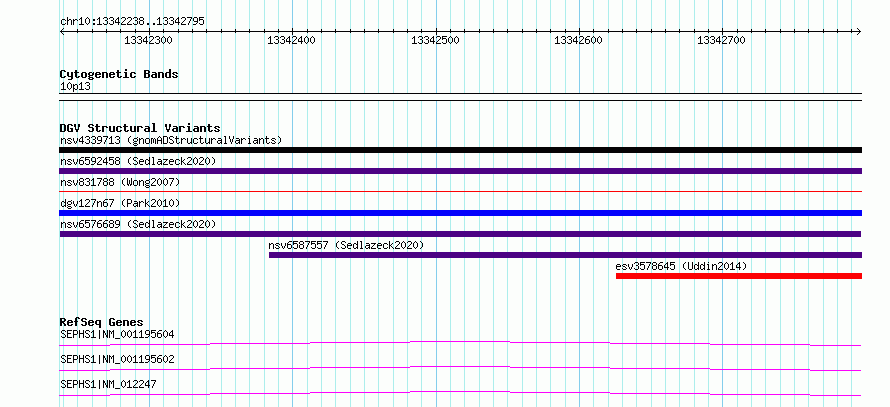This screenshot has height=407, width=890.
Task: Click the purple nsv6592458 variant bar
Action: (460, 171)
